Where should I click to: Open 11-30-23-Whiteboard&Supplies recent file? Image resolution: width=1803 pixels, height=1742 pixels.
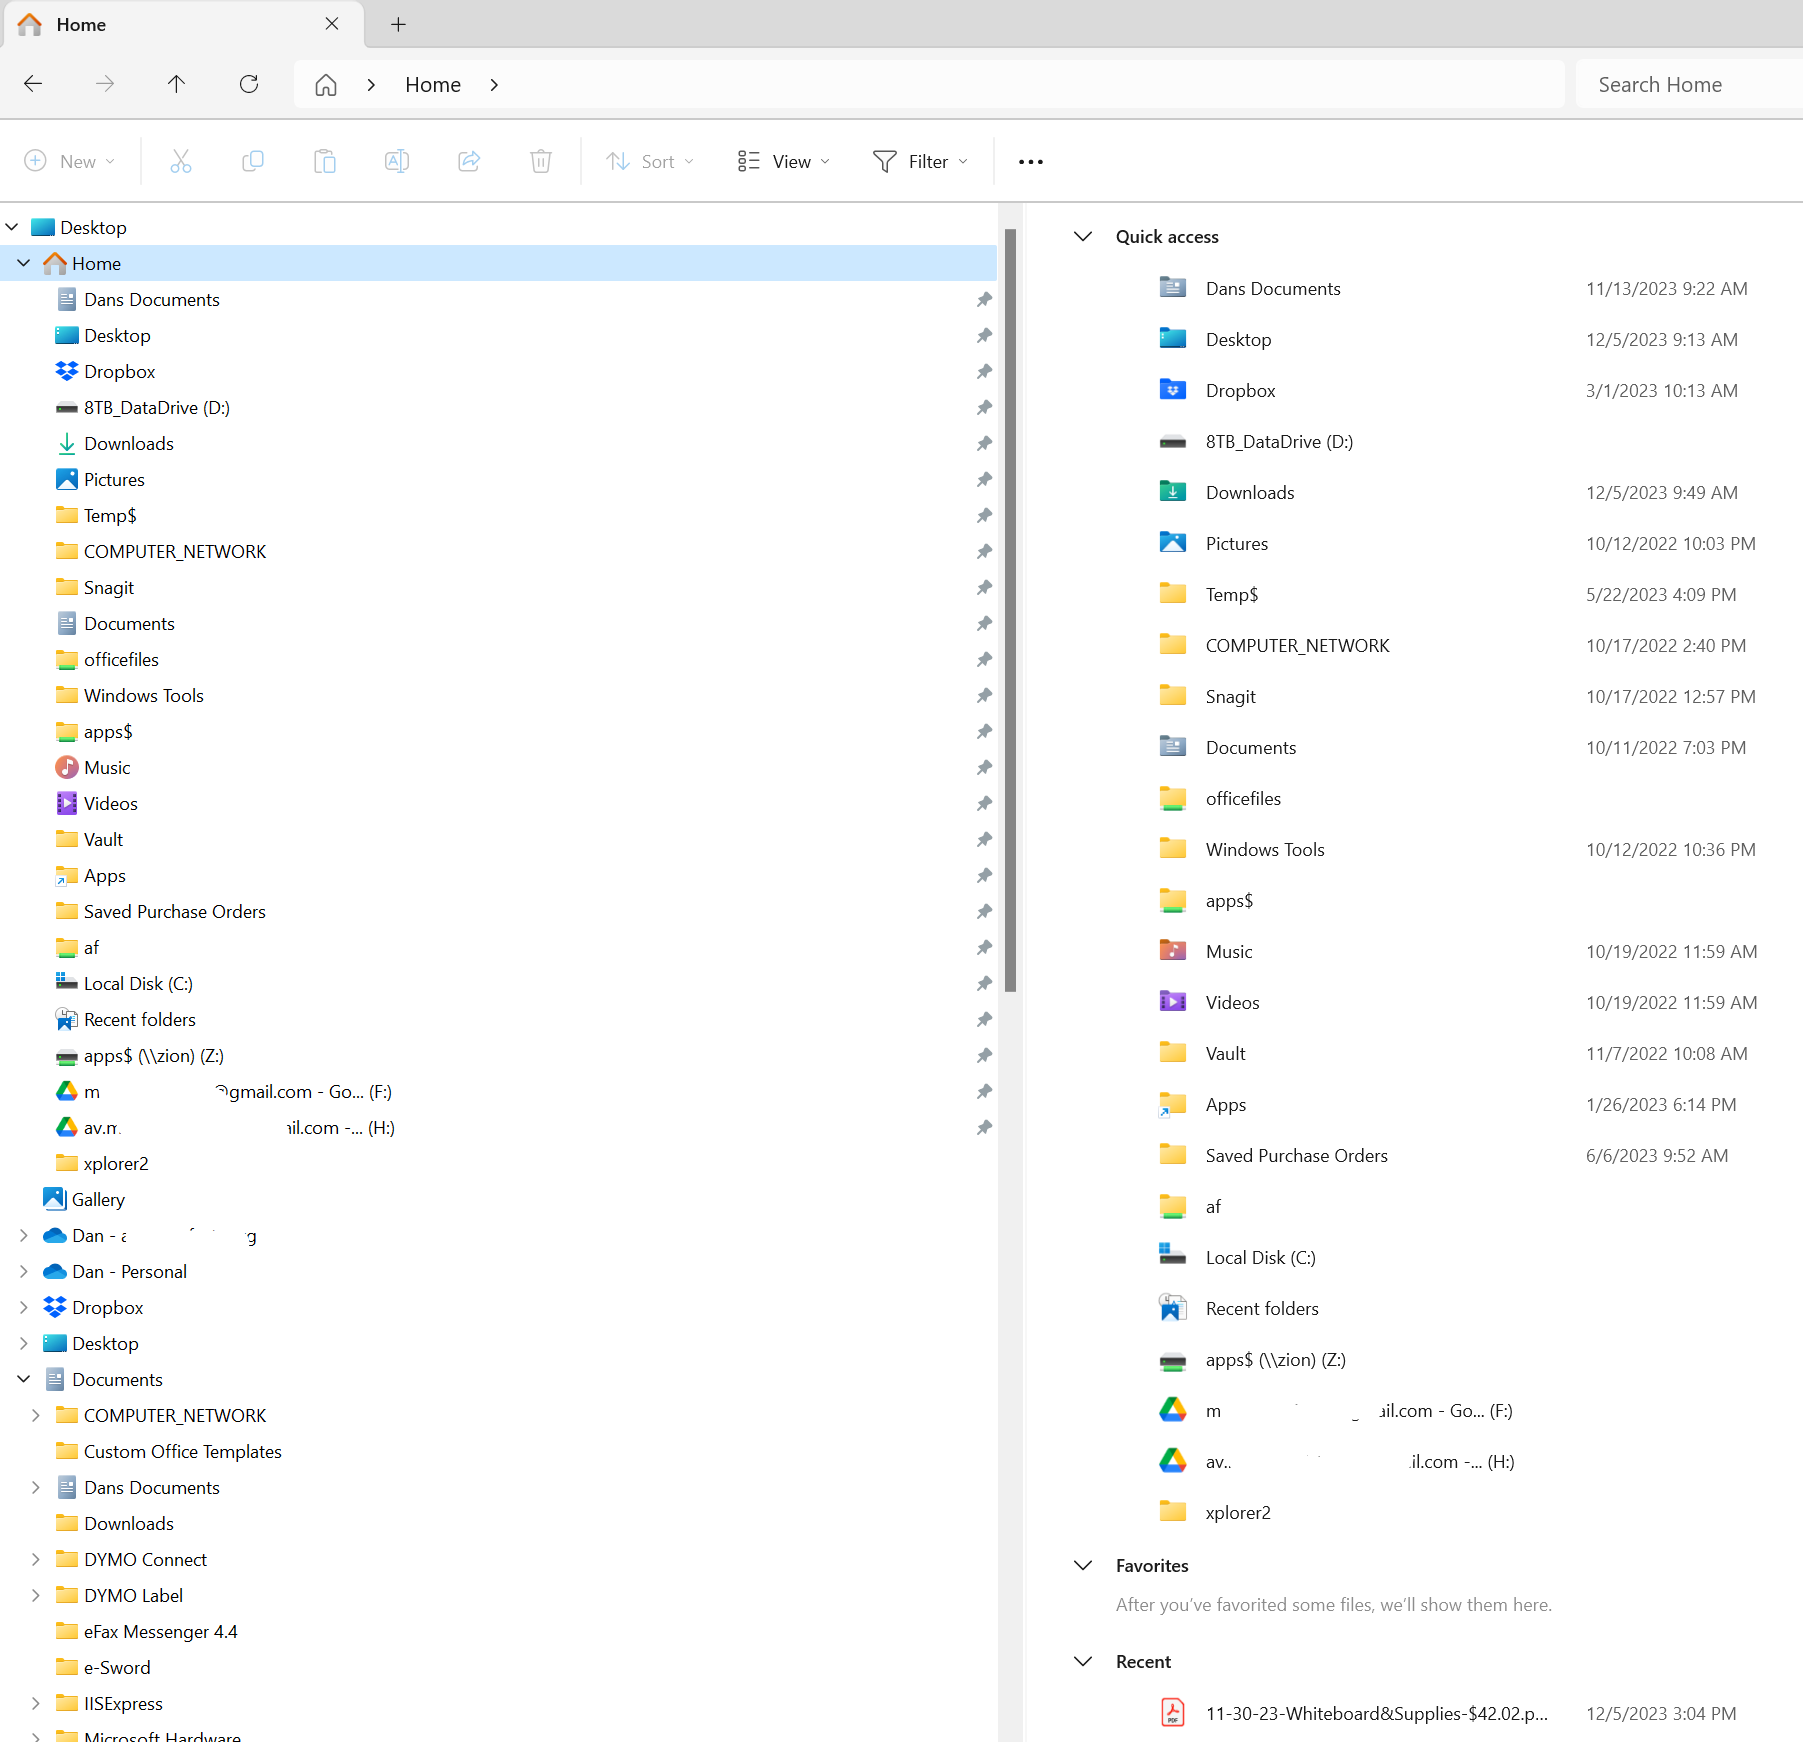(x=1376, y=1713)
